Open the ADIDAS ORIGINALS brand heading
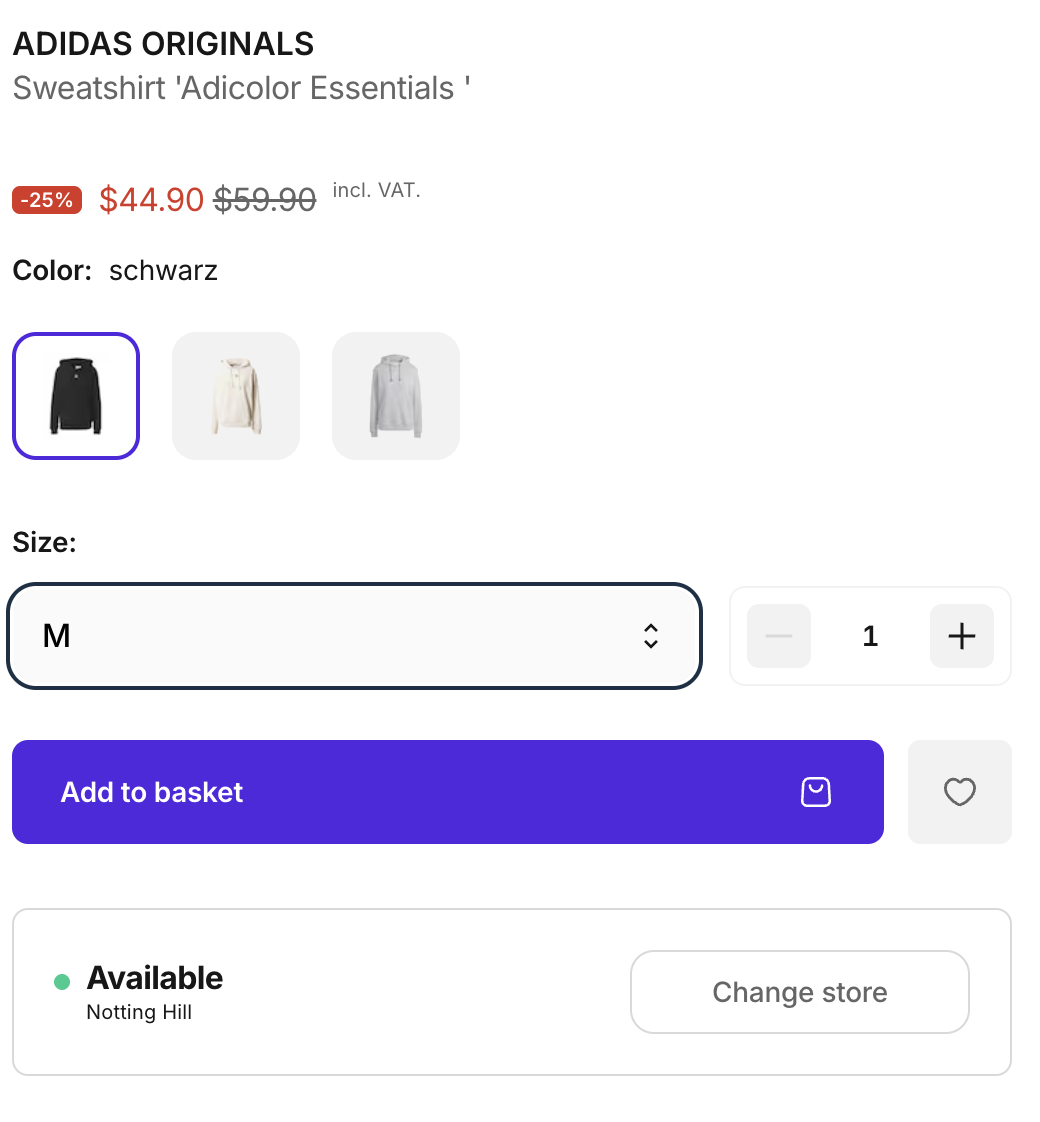The image size is (1040, 1122). click(x=163, y=44)
